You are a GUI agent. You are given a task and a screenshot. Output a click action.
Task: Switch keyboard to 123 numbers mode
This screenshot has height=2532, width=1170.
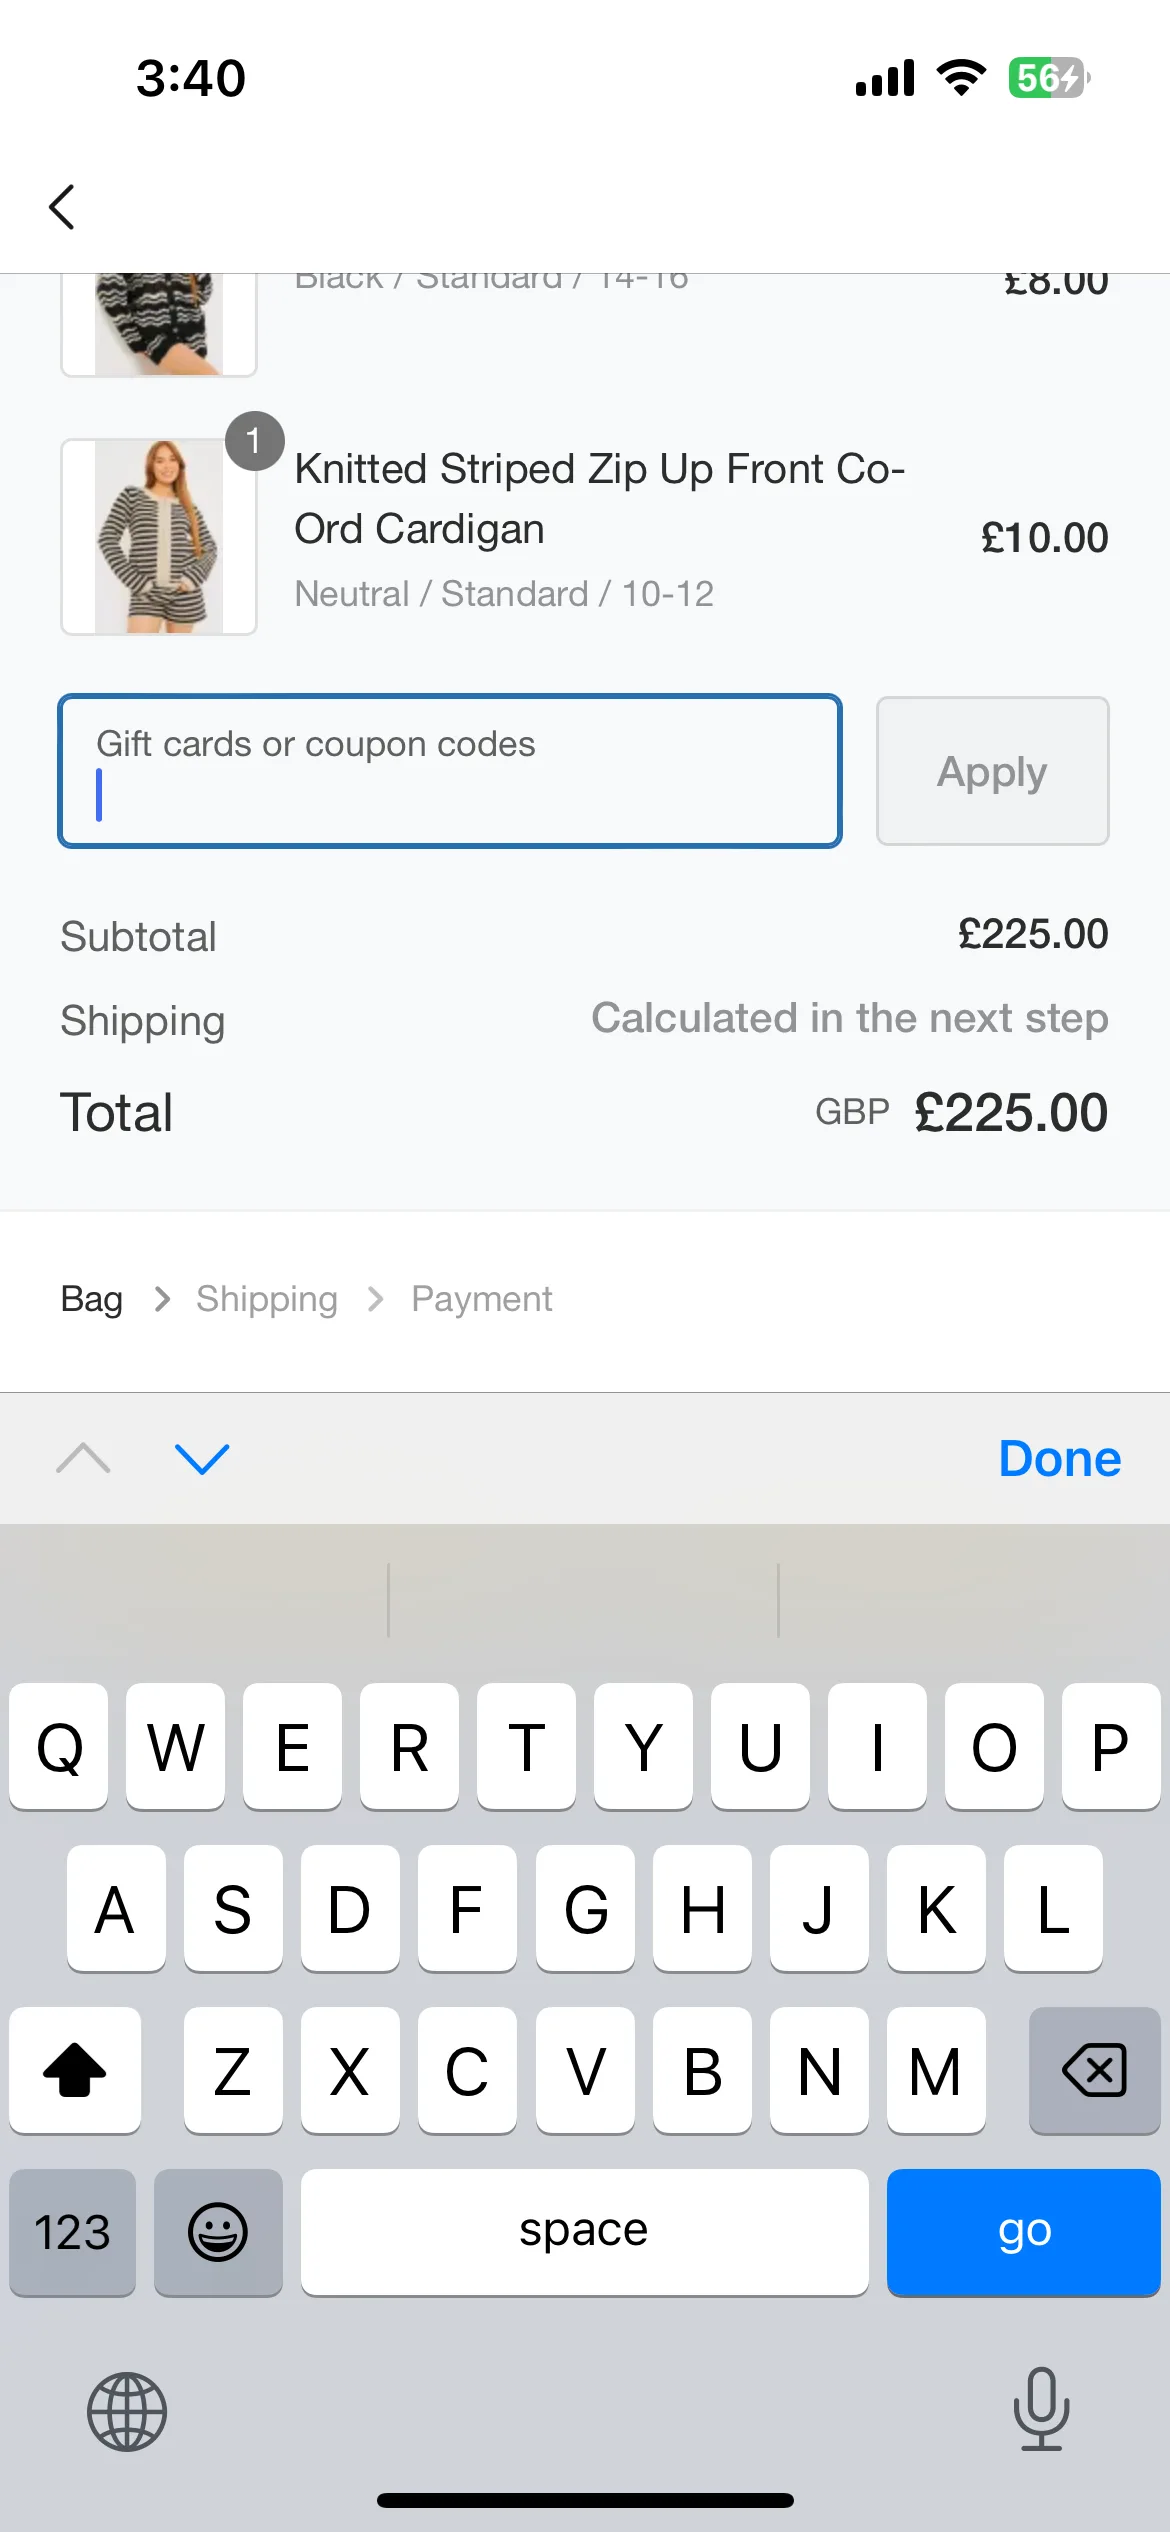pos(72,2231)
